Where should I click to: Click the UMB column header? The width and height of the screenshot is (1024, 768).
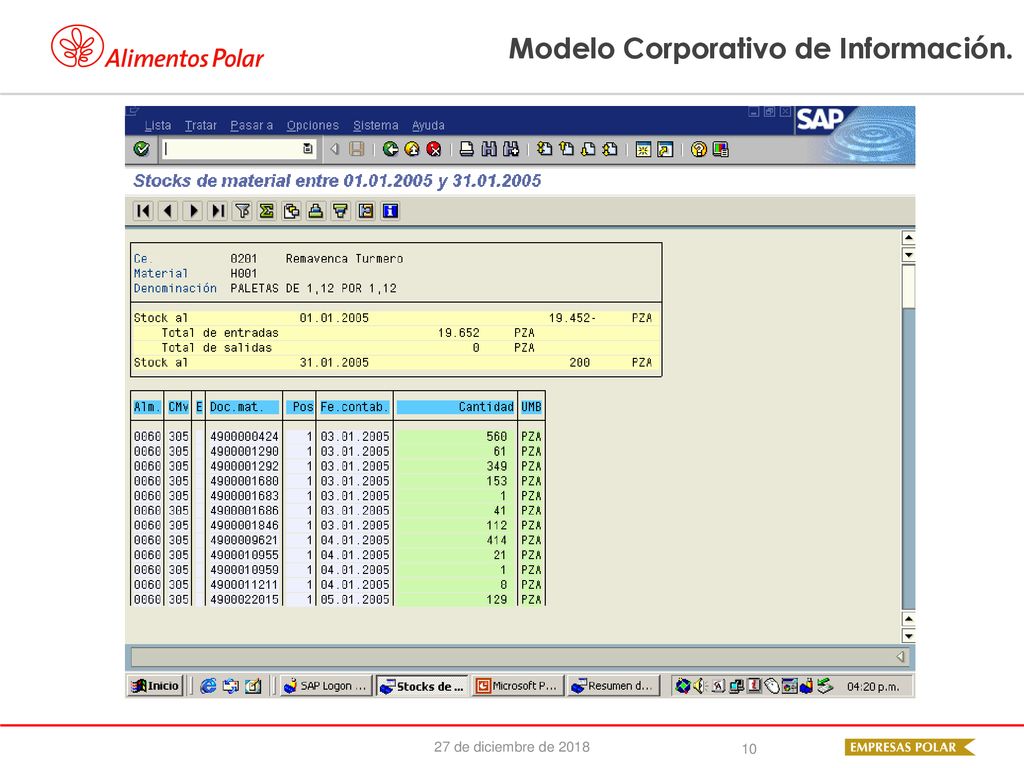[531, 407]
